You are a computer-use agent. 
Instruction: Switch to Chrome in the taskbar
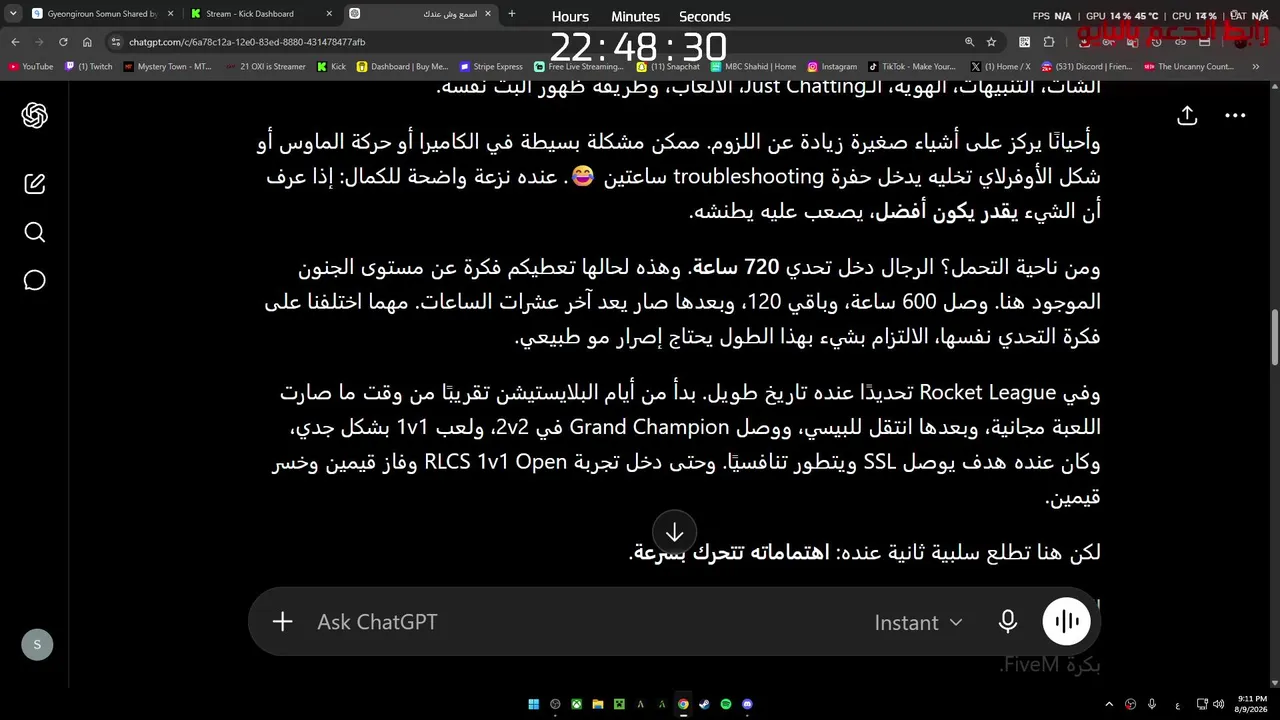[683, 704]
